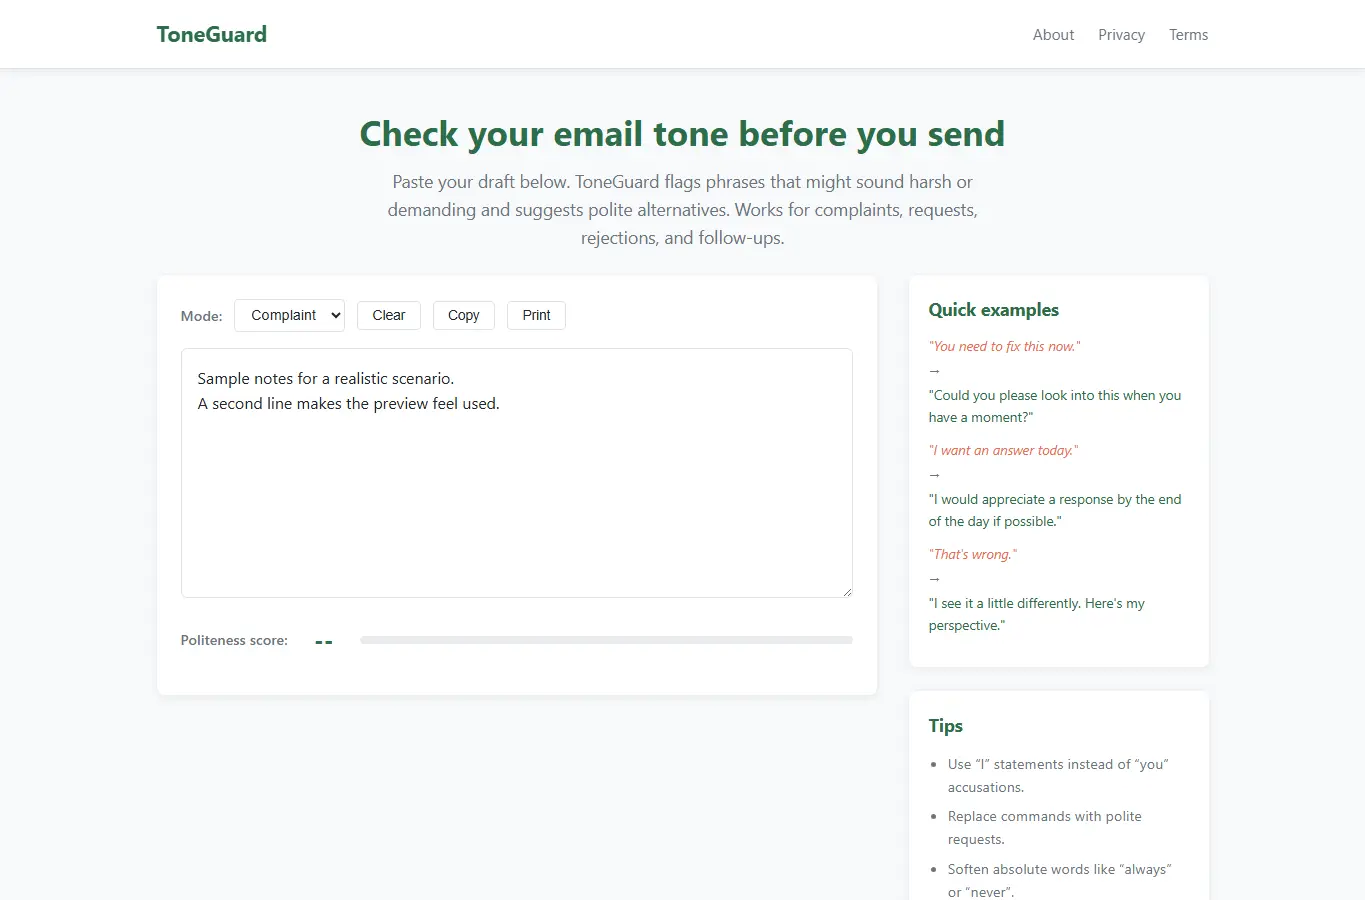Open the Mode dropdown set to Complaint
Viewport: 1365px width, 900px height.
(x=289, y=315)
